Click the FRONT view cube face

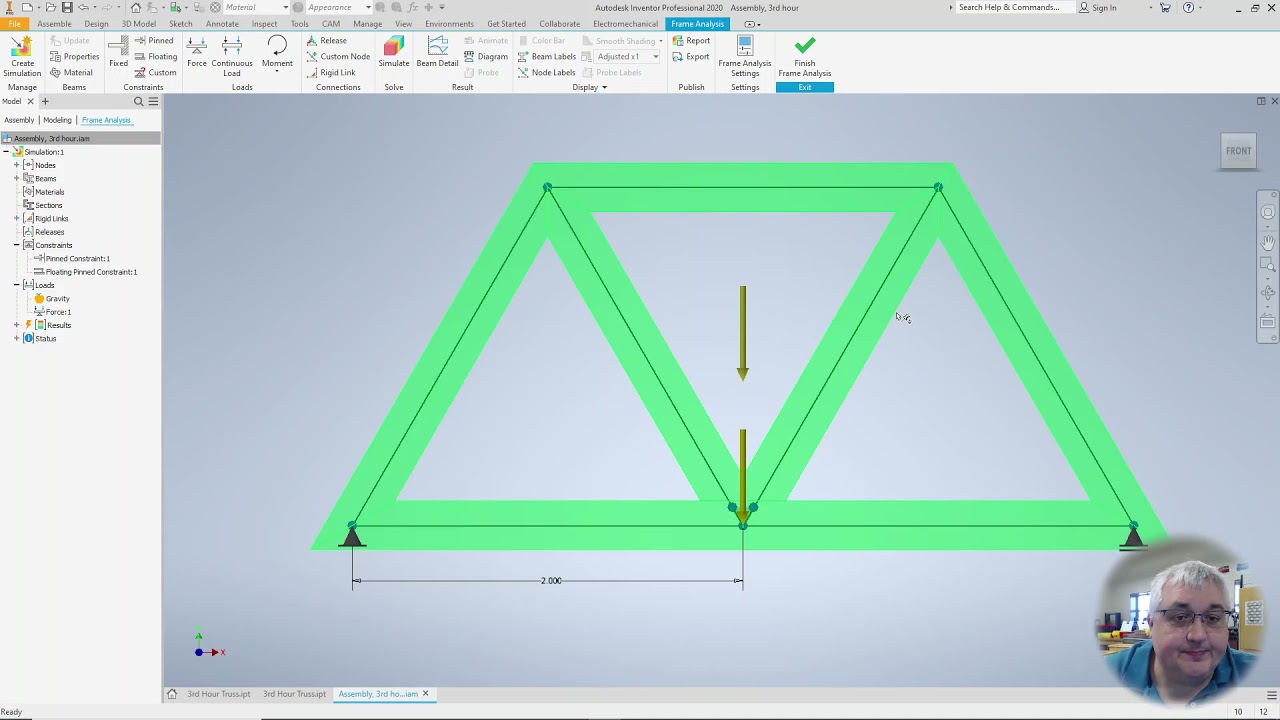1238,151
